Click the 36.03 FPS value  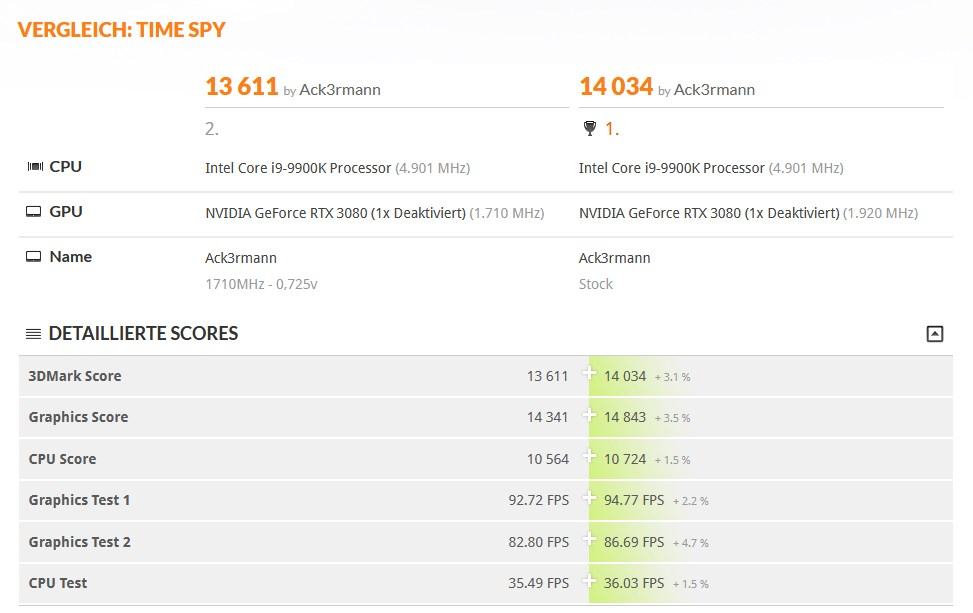[x=634, y=583]
